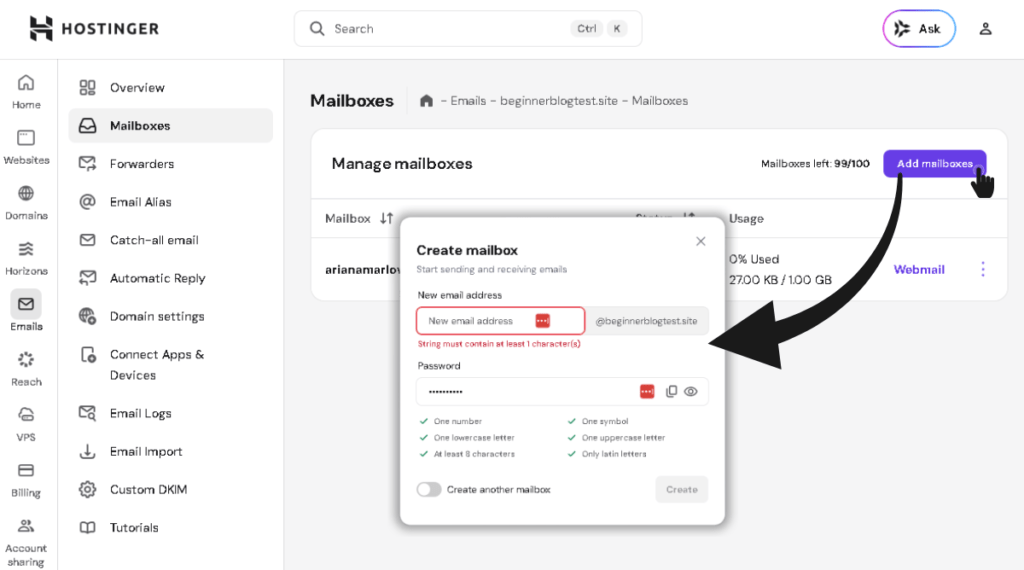Click the 'String must contain at least 1 character(s)' error
Image resolution: width=1024 pixels, height=570 pixels.
pos(499,344)
